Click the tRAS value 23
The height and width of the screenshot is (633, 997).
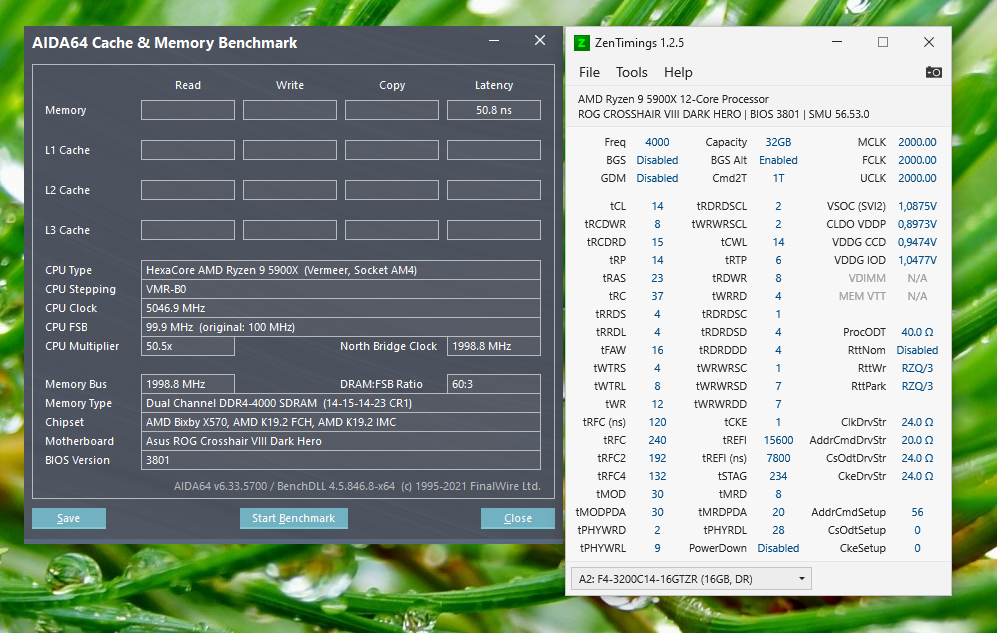click(x=657, y=278)
